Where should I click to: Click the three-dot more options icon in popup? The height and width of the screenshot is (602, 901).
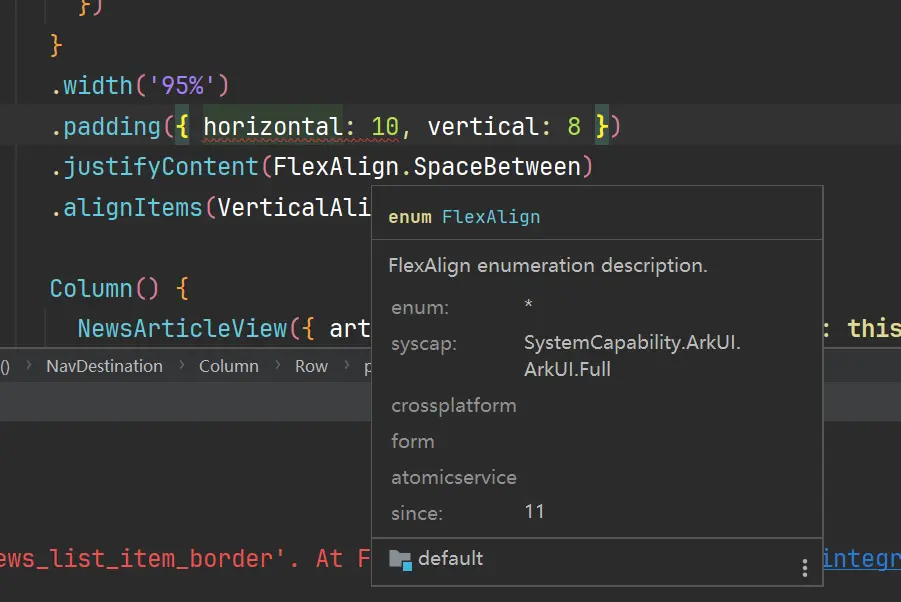click(x=805, y=567)
